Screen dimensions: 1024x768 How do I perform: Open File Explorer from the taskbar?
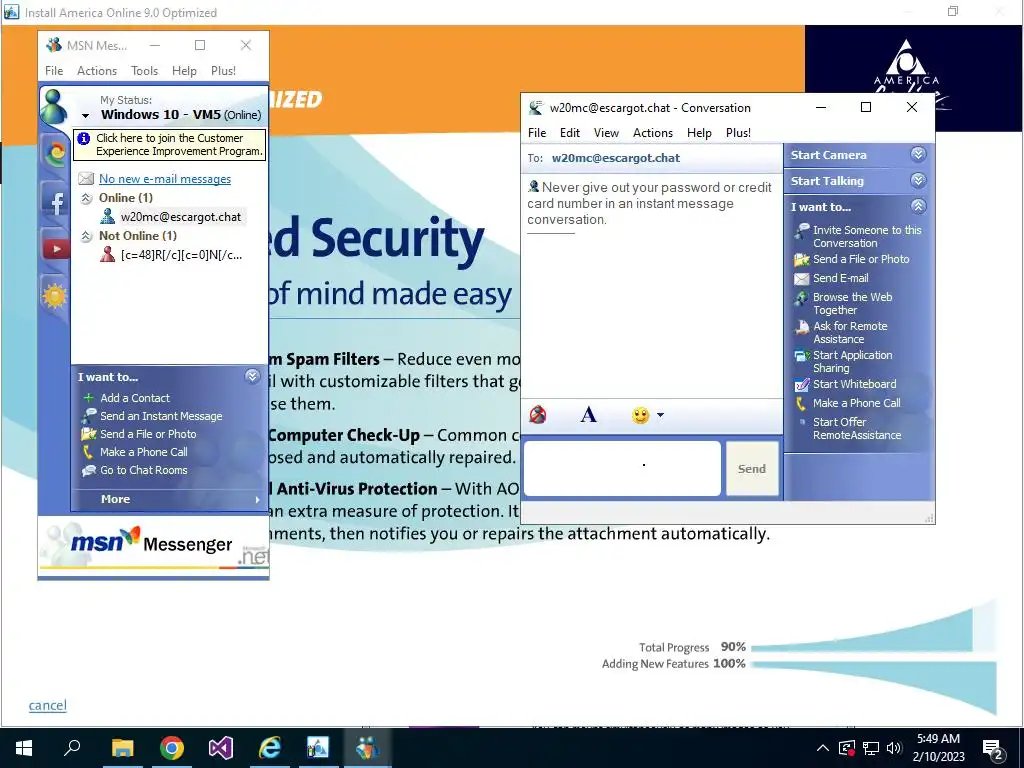point(123,747)
